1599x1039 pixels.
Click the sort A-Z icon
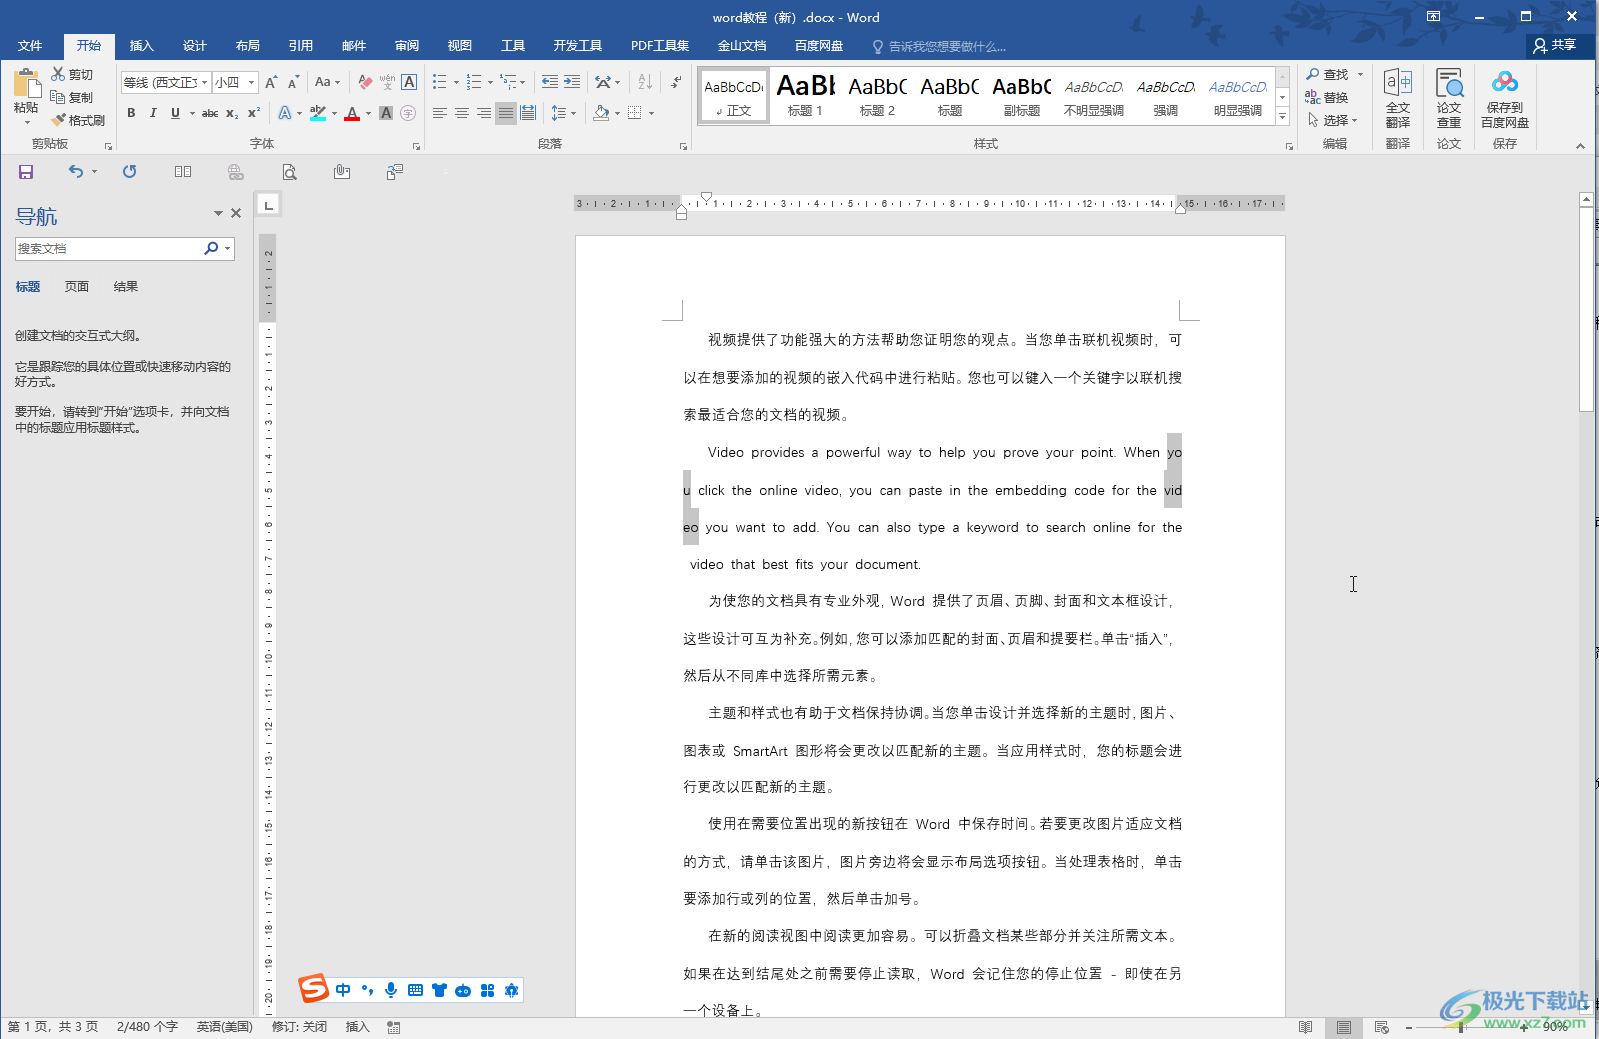(x=645, y=82)
